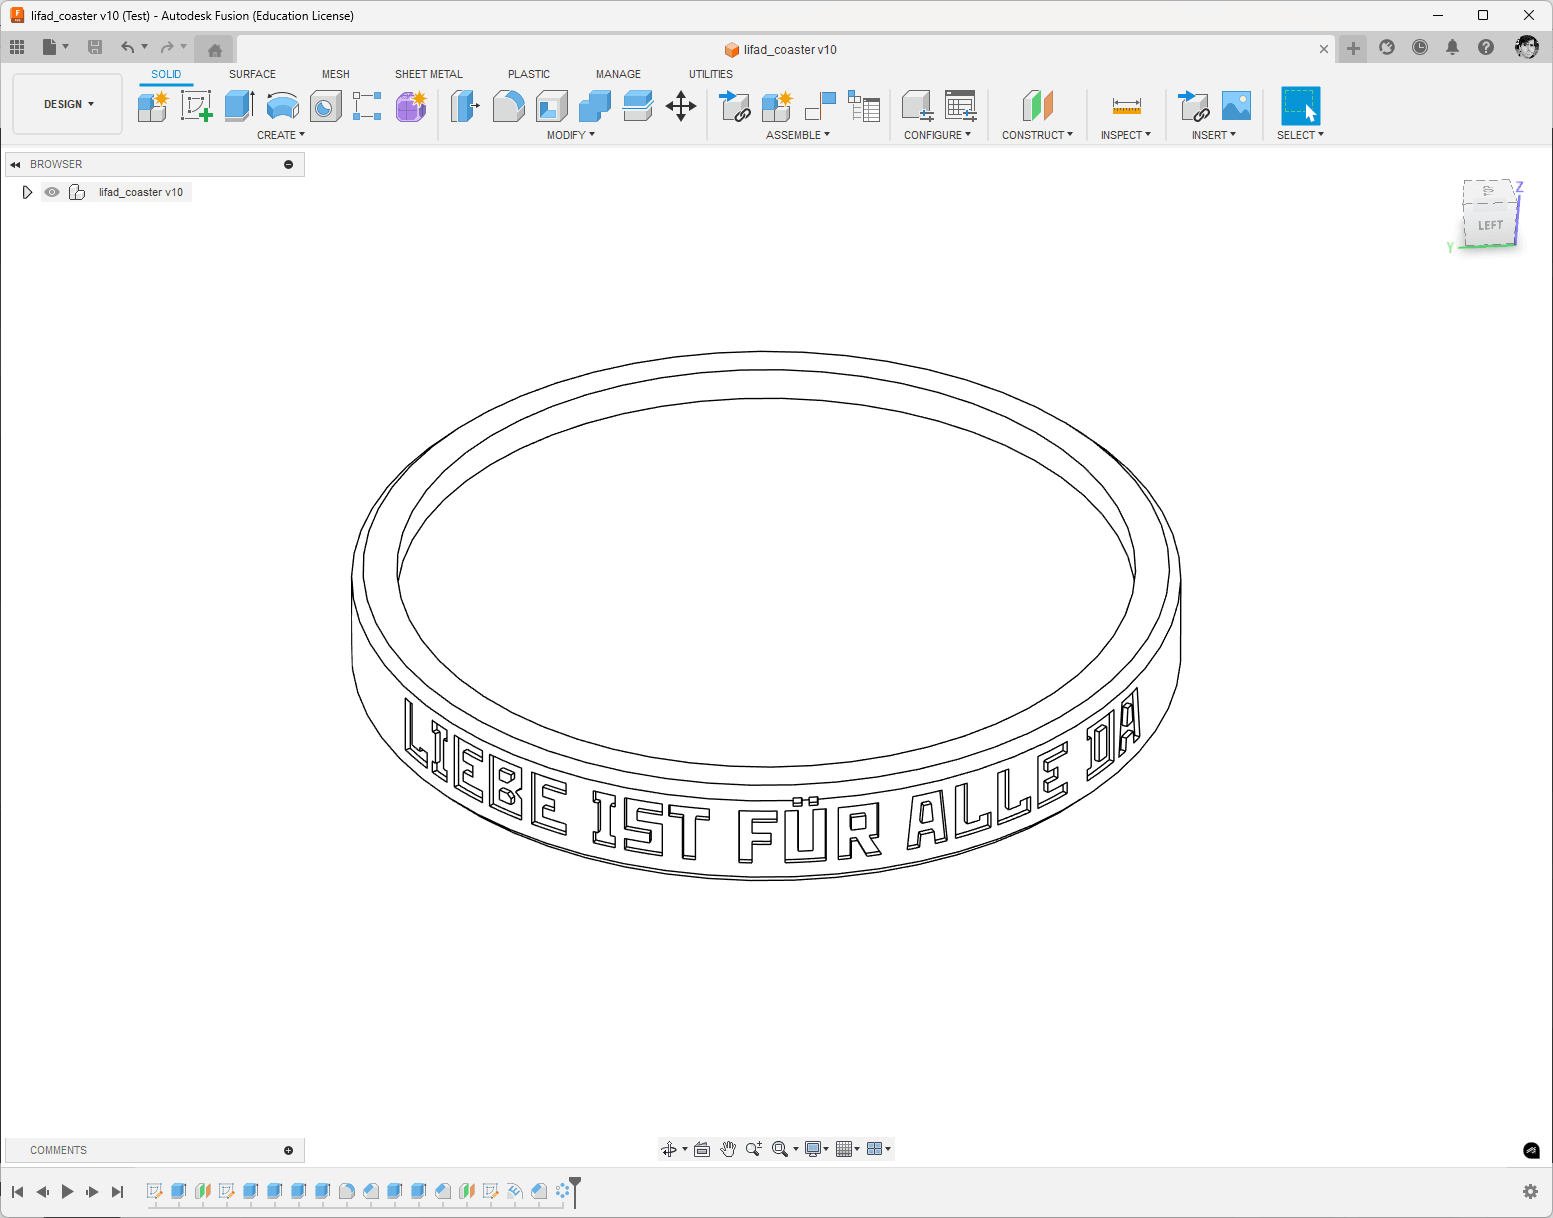
Task: Open the INSPECT dropdown menu
Action: coord(1126,135)
